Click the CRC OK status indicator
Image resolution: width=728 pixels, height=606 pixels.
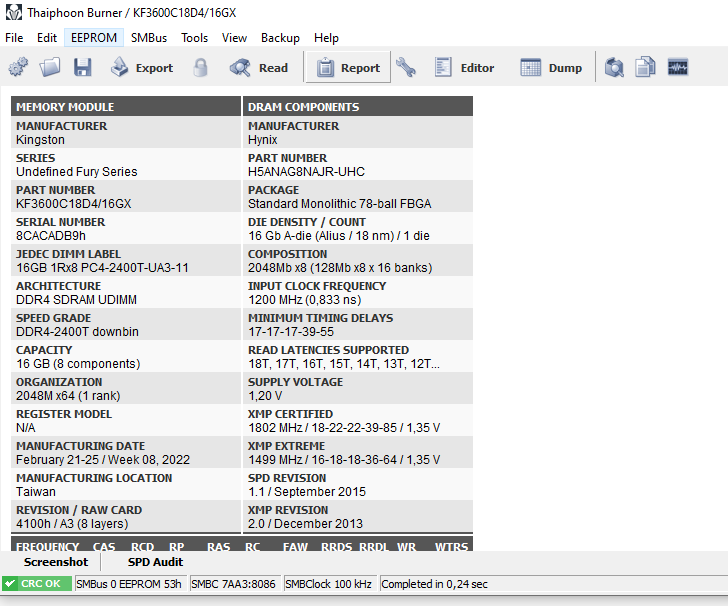(x=37, y=584)
